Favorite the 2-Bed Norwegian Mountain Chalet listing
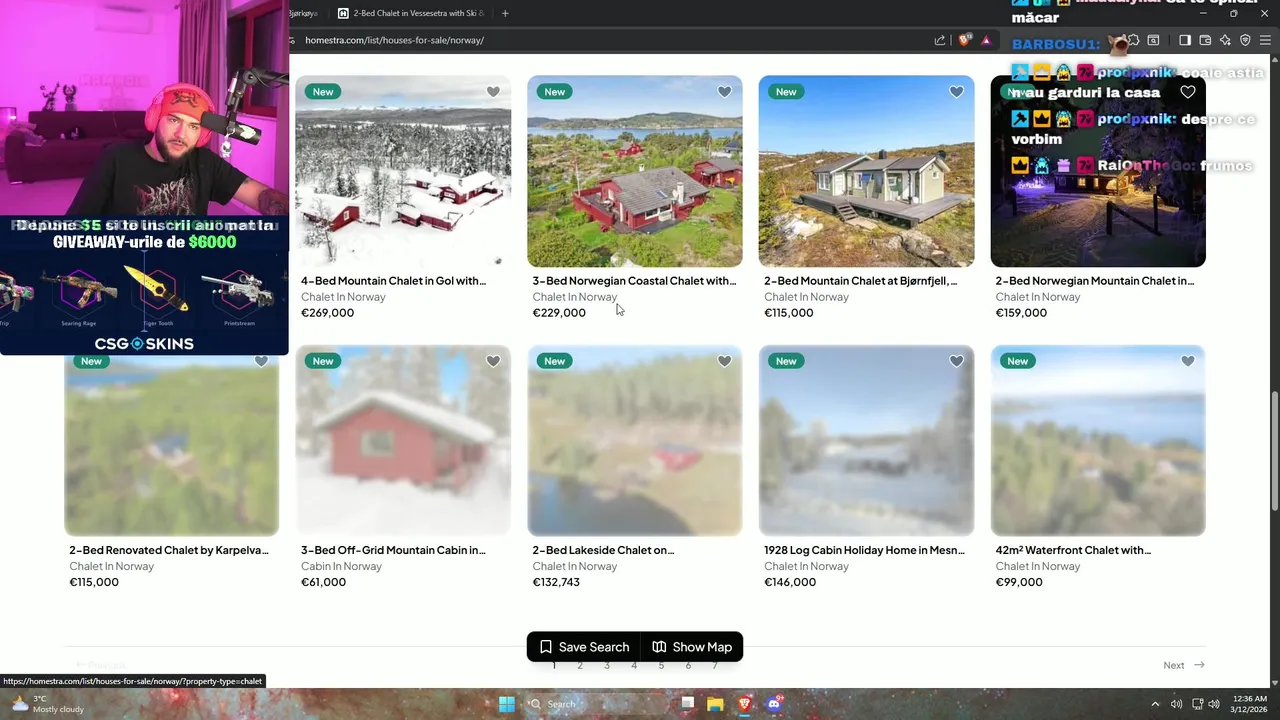This screenshot has height=720, width=1280. (x=1187, y=92)
